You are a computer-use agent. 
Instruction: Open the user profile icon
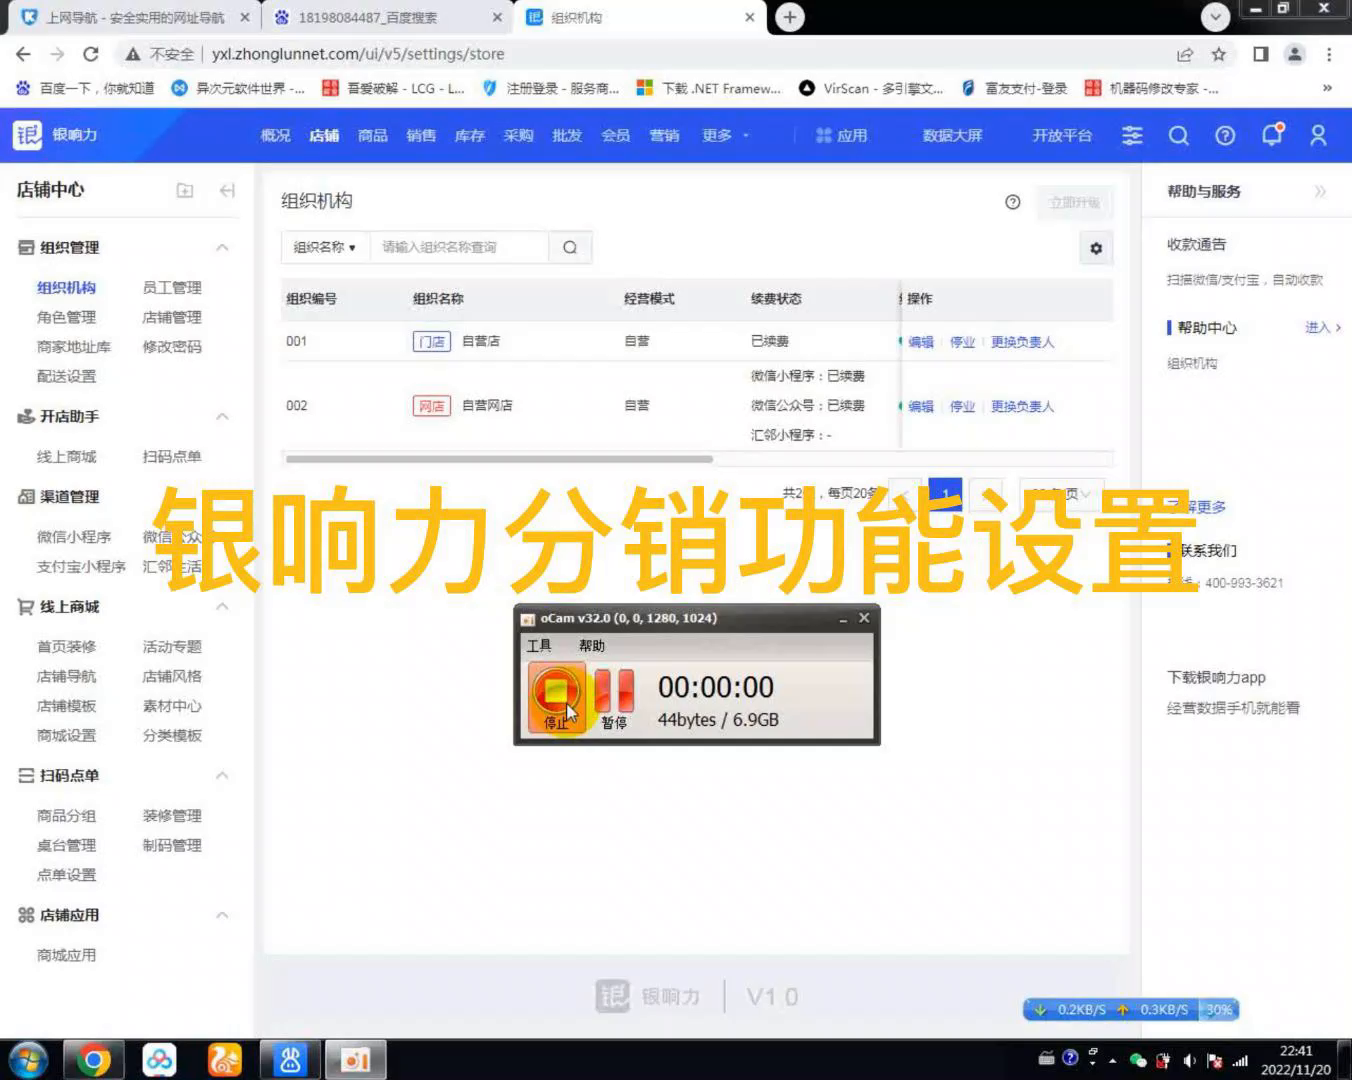click(1318, 135)
